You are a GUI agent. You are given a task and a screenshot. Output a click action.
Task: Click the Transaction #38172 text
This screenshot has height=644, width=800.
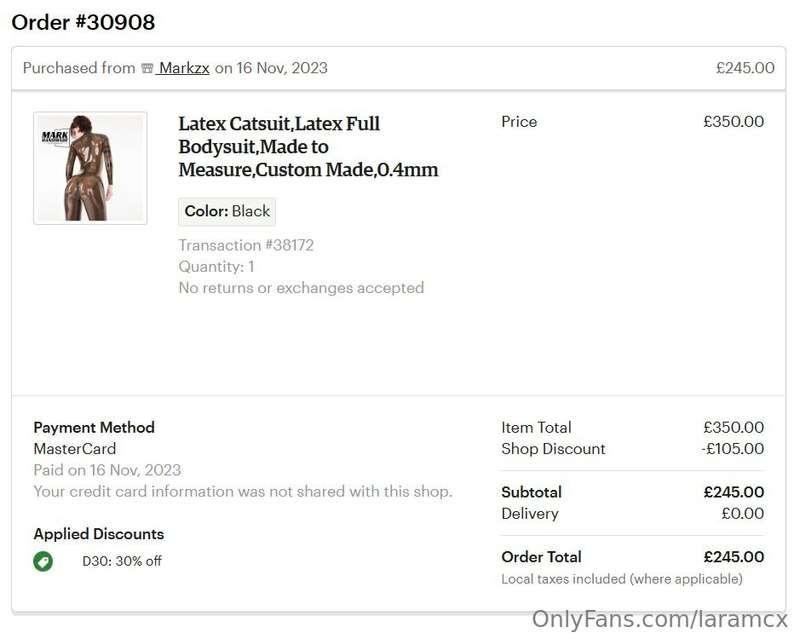pos(246,245)
